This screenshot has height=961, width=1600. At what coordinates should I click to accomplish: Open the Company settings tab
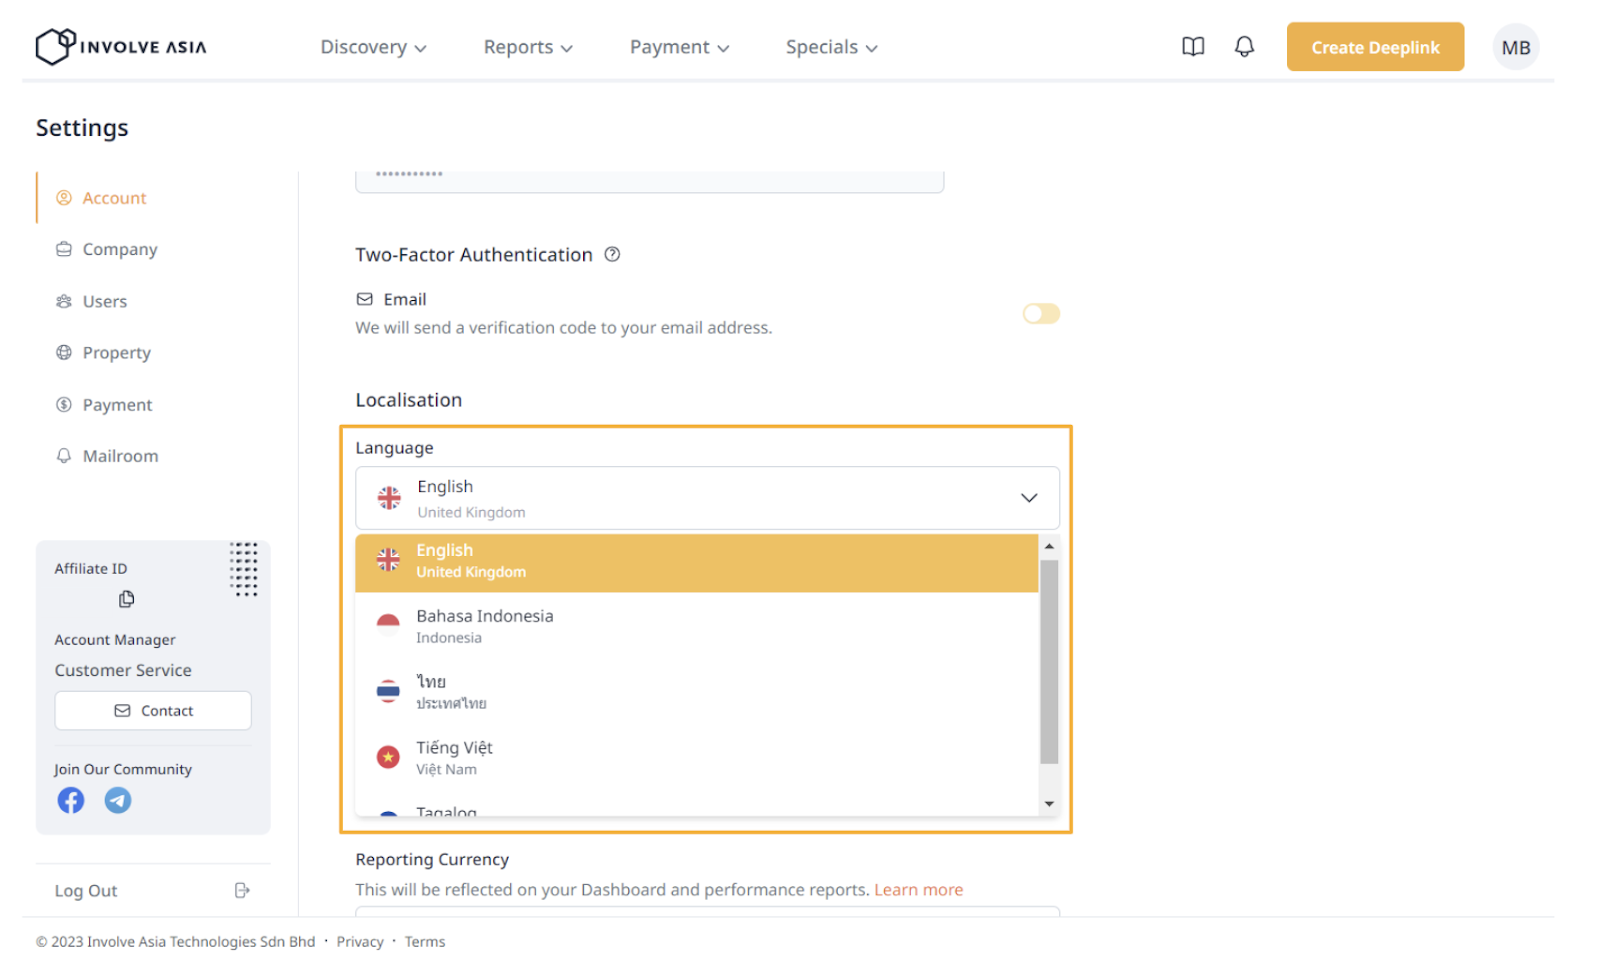(x=119, y=249)
